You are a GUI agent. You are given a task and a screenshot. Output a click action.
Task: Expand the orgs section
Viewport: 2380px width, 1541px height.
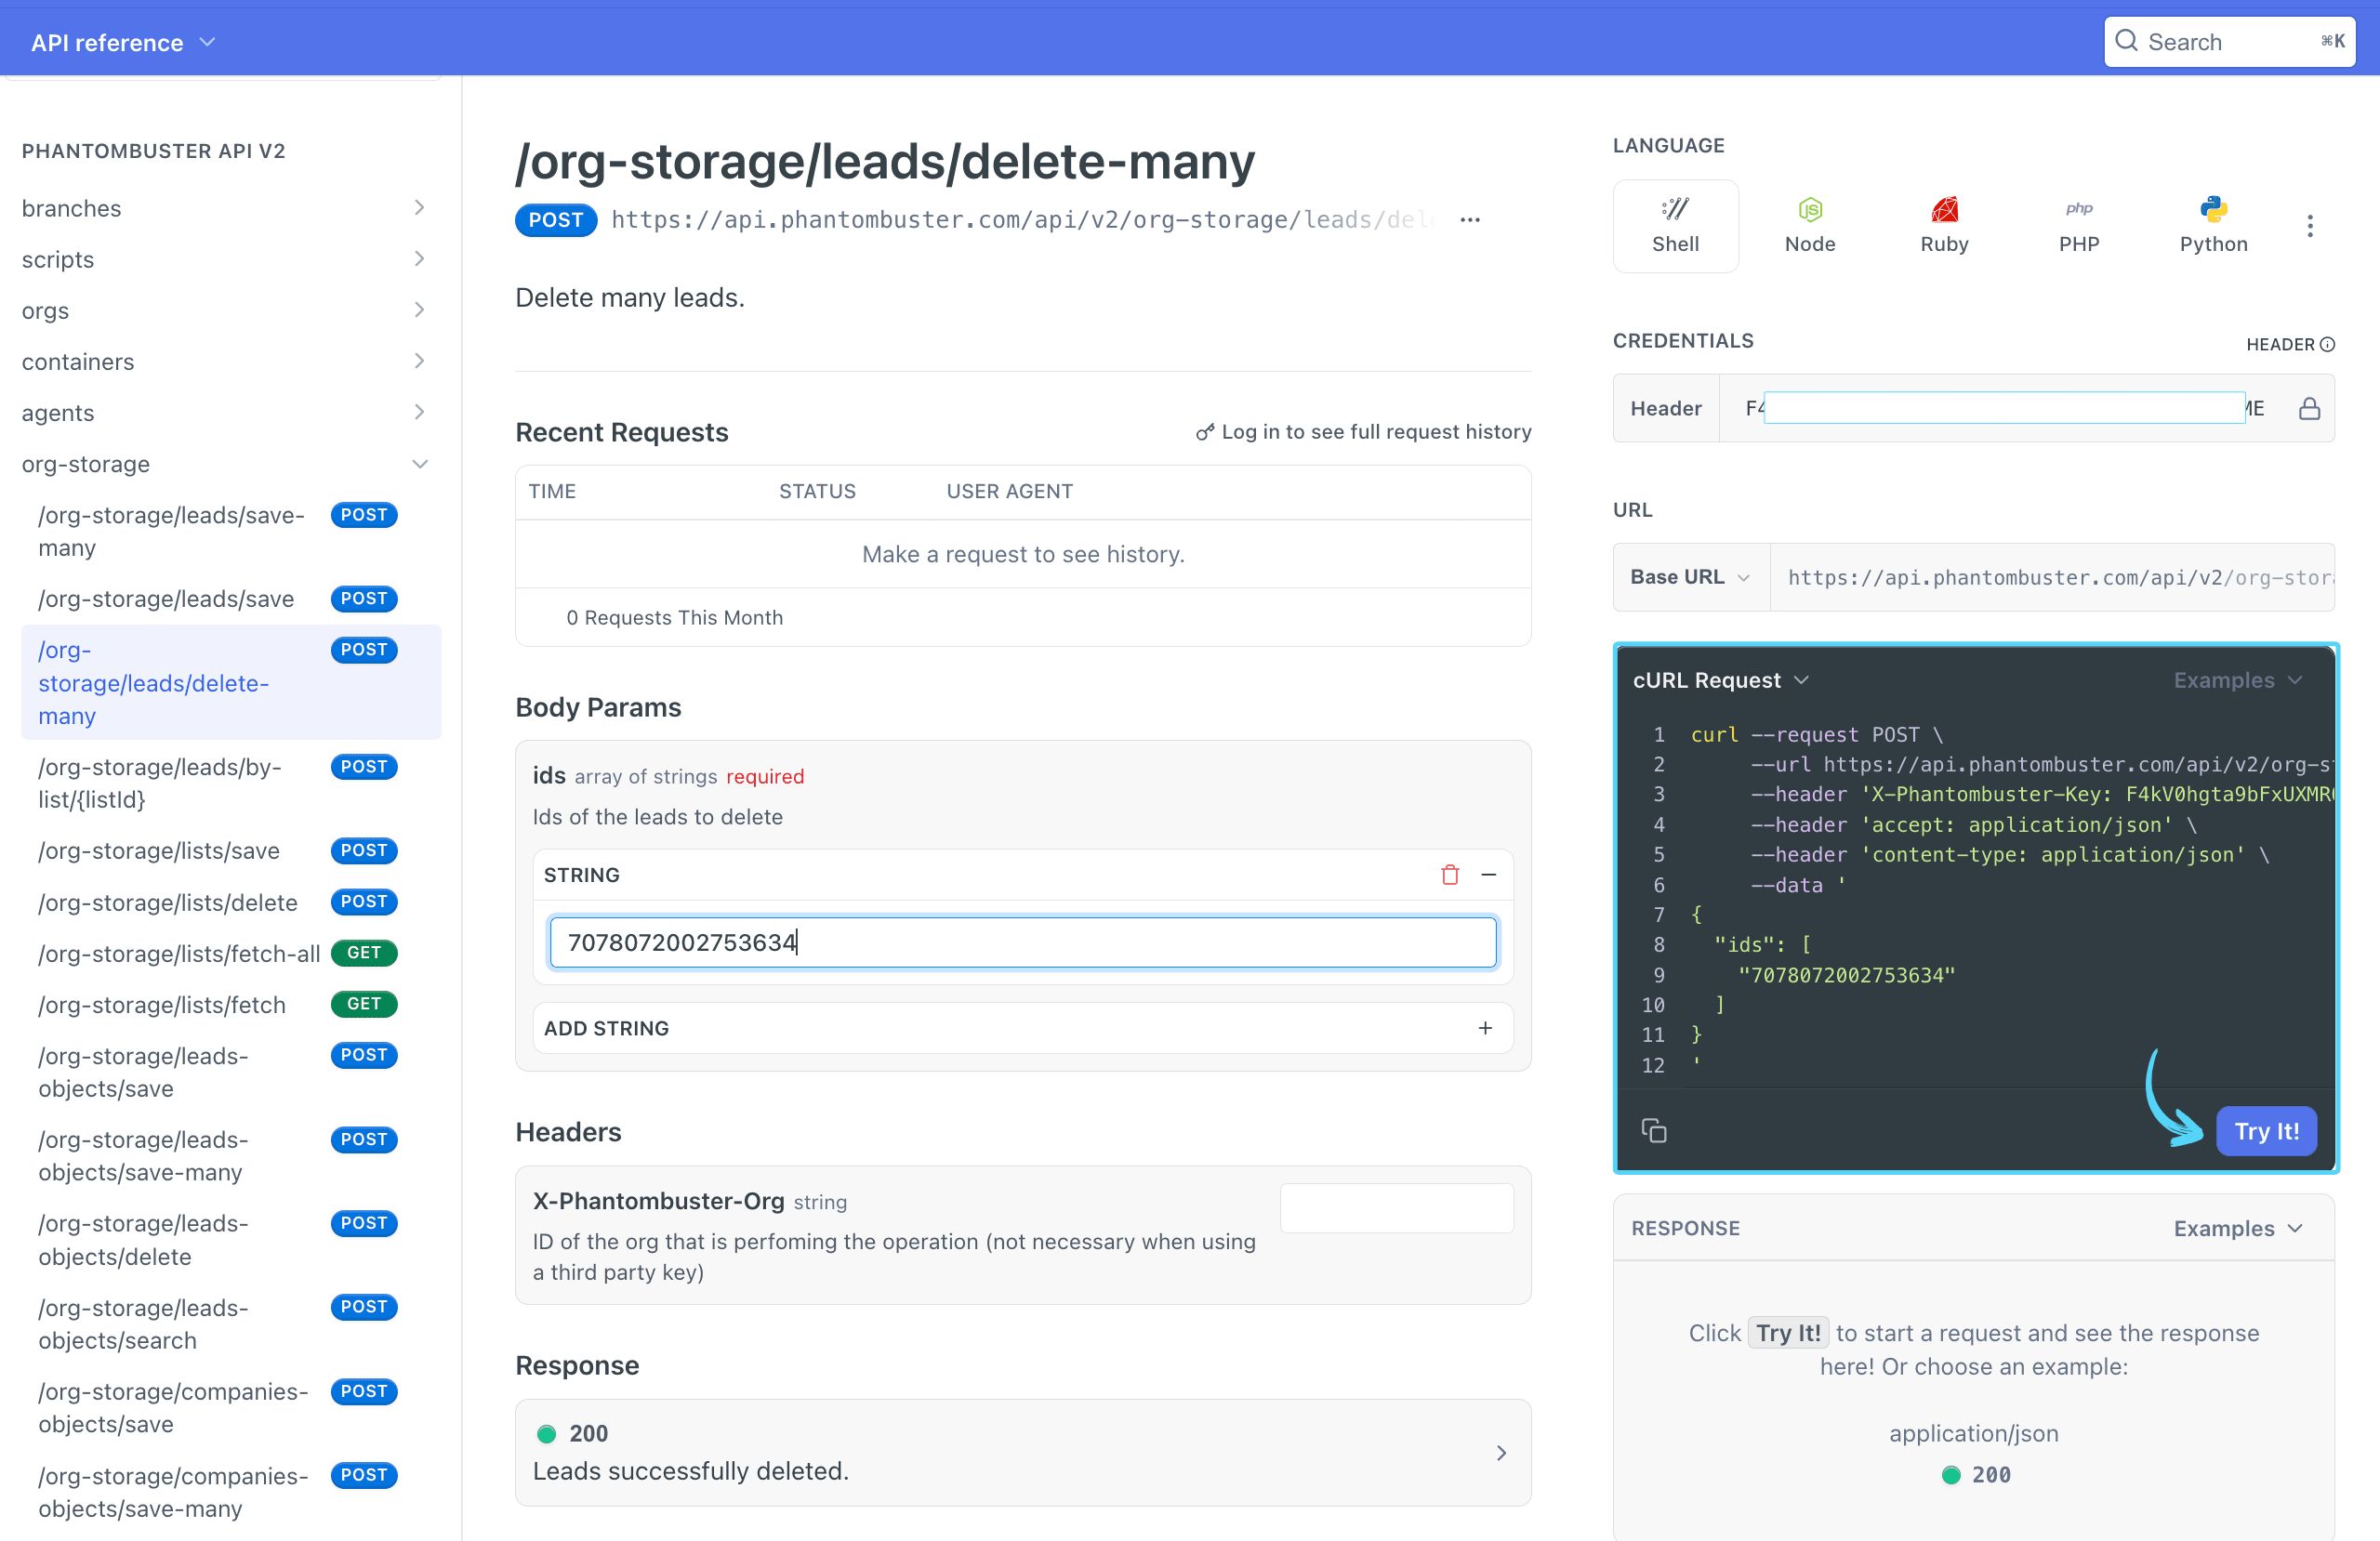419,310
